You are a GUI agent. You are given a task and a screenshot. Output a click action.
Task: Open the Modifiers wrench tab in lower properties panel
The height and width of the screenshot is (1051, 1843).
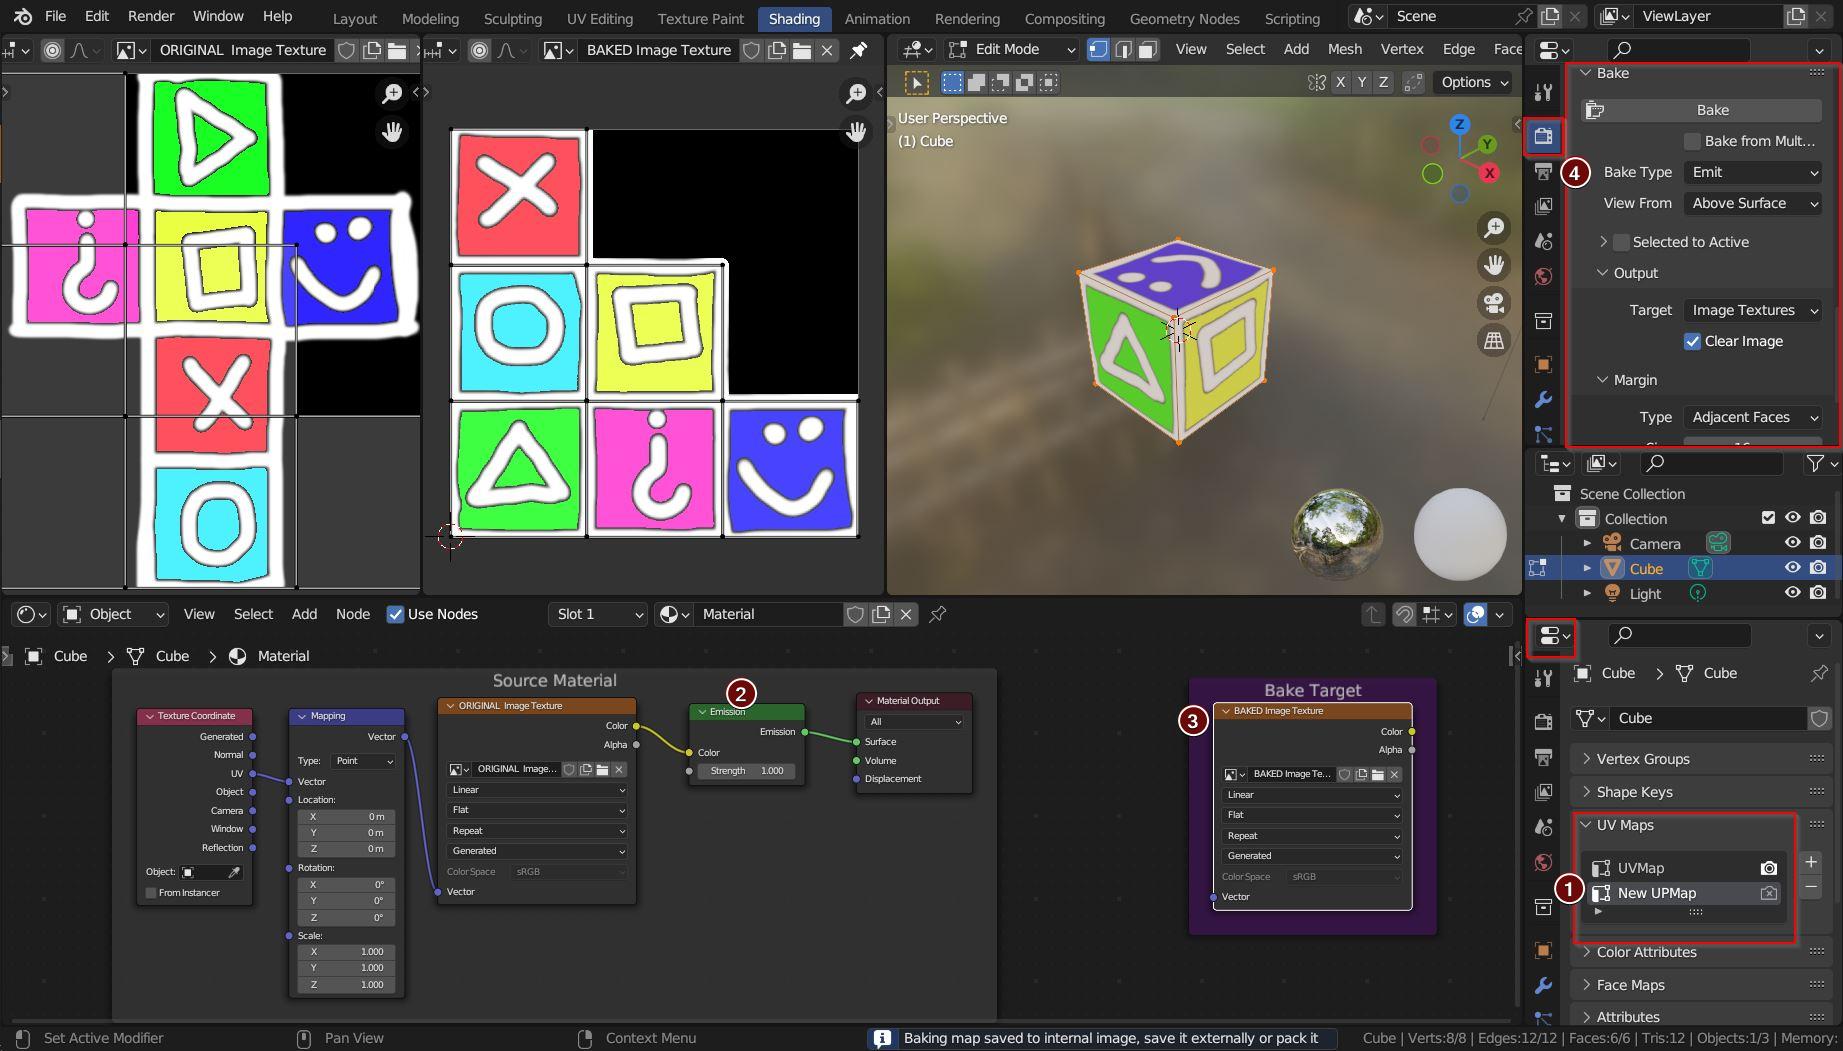(1543, 985)
